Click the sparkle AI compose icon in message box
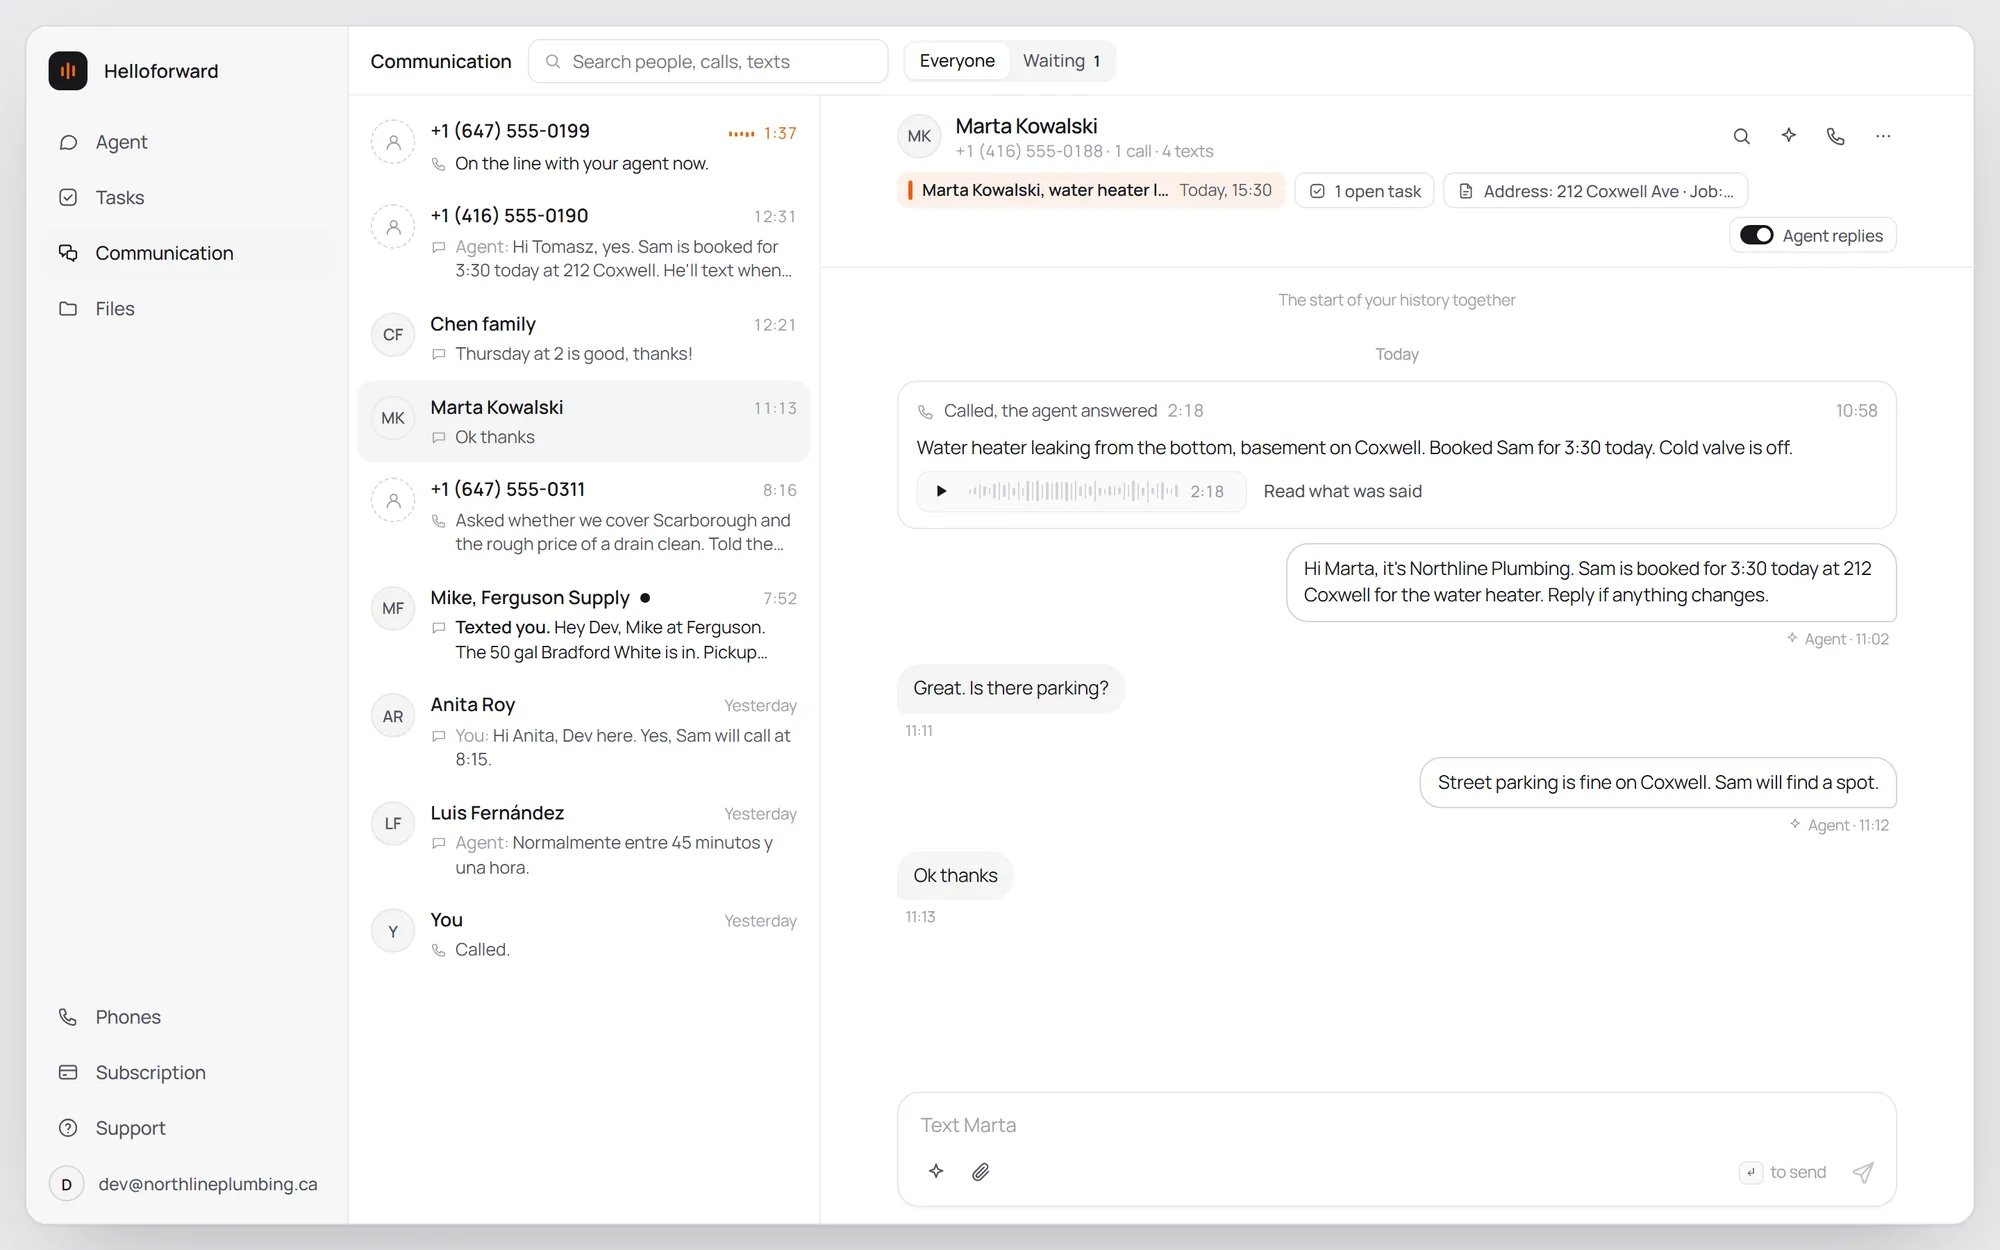The height and width of the screenshot is (1250, 2000). [936, 1171]
